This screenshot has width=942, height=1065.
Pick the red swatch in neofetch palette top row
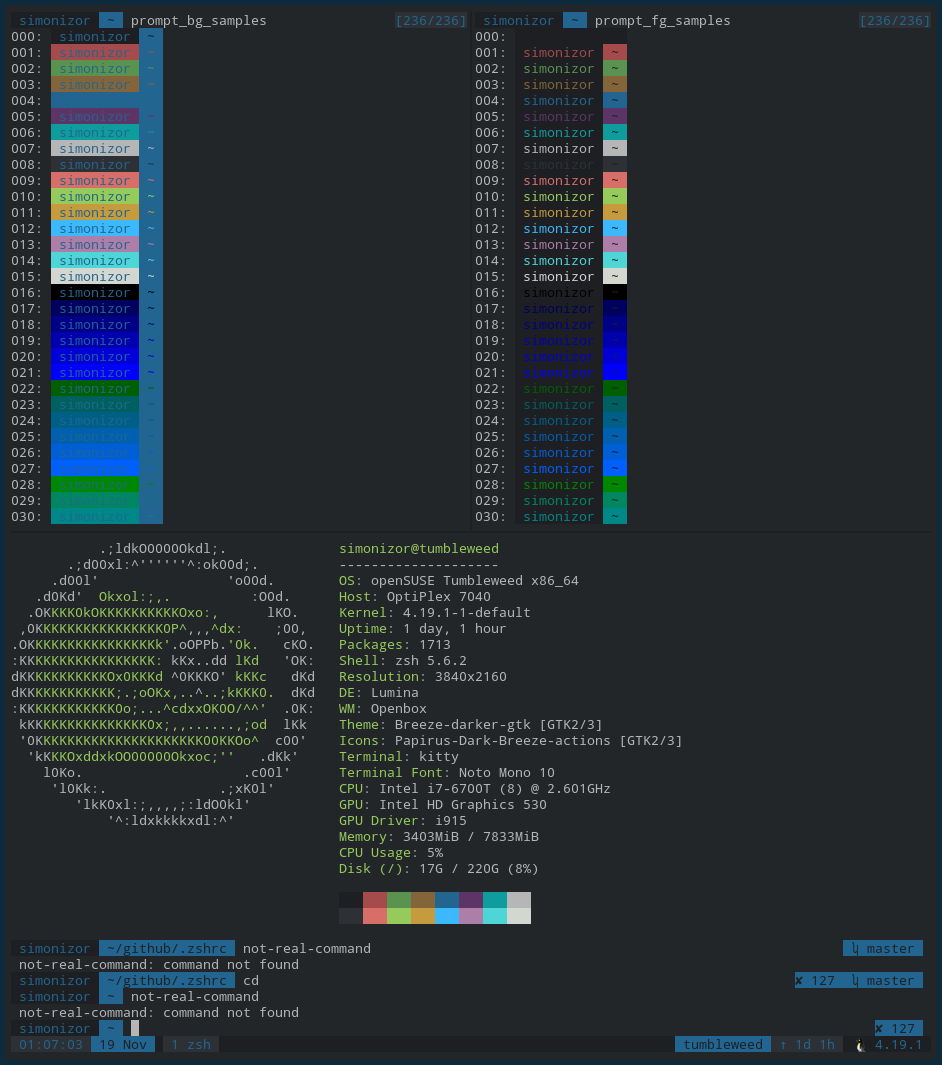click(375, 900)
